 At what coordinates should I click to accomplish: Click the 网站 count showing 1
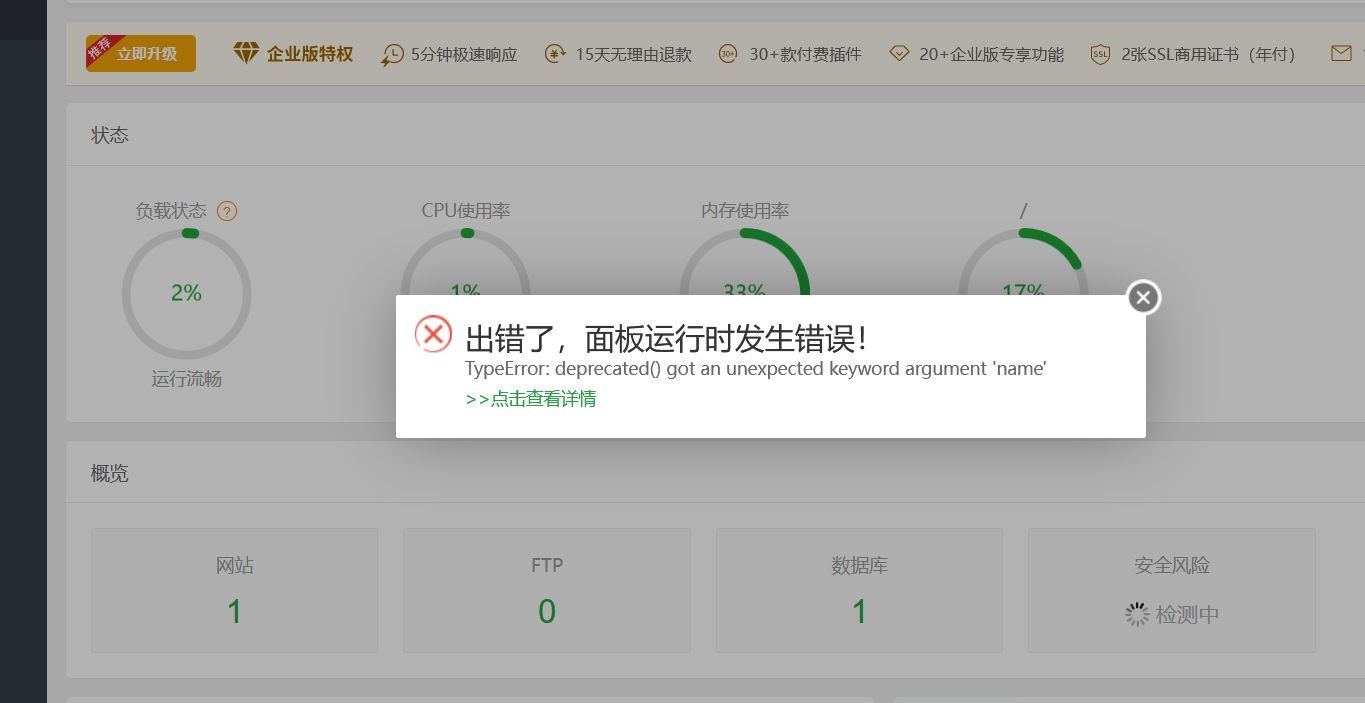point(233,613)
